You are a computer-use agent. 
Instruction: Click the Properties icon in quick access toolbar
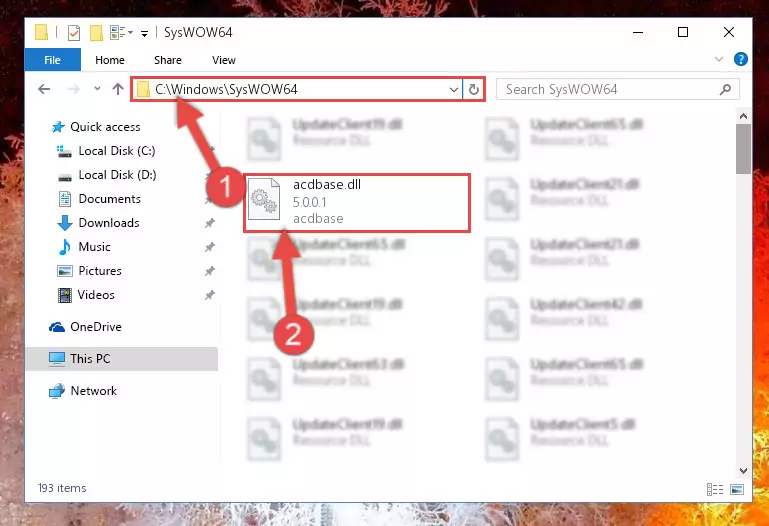(74, 33)
